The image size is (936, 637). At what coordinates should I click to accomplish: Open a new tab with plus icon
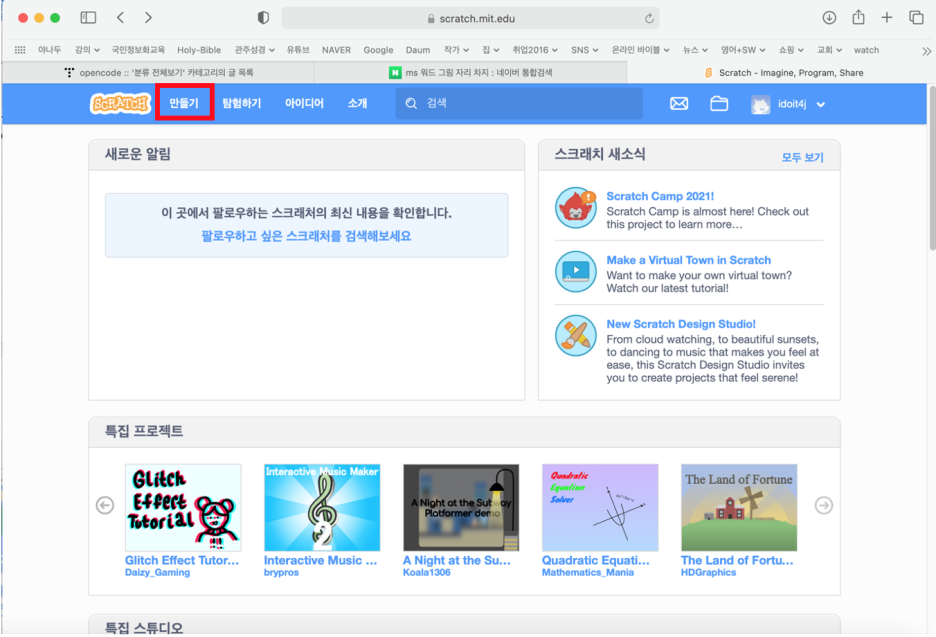[887, 18]
